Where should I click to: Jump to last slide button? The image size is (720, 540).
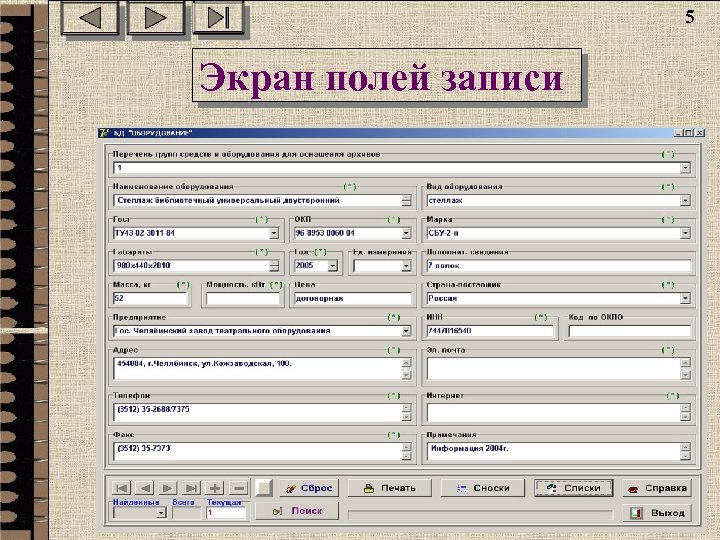(x=218, y=17)
